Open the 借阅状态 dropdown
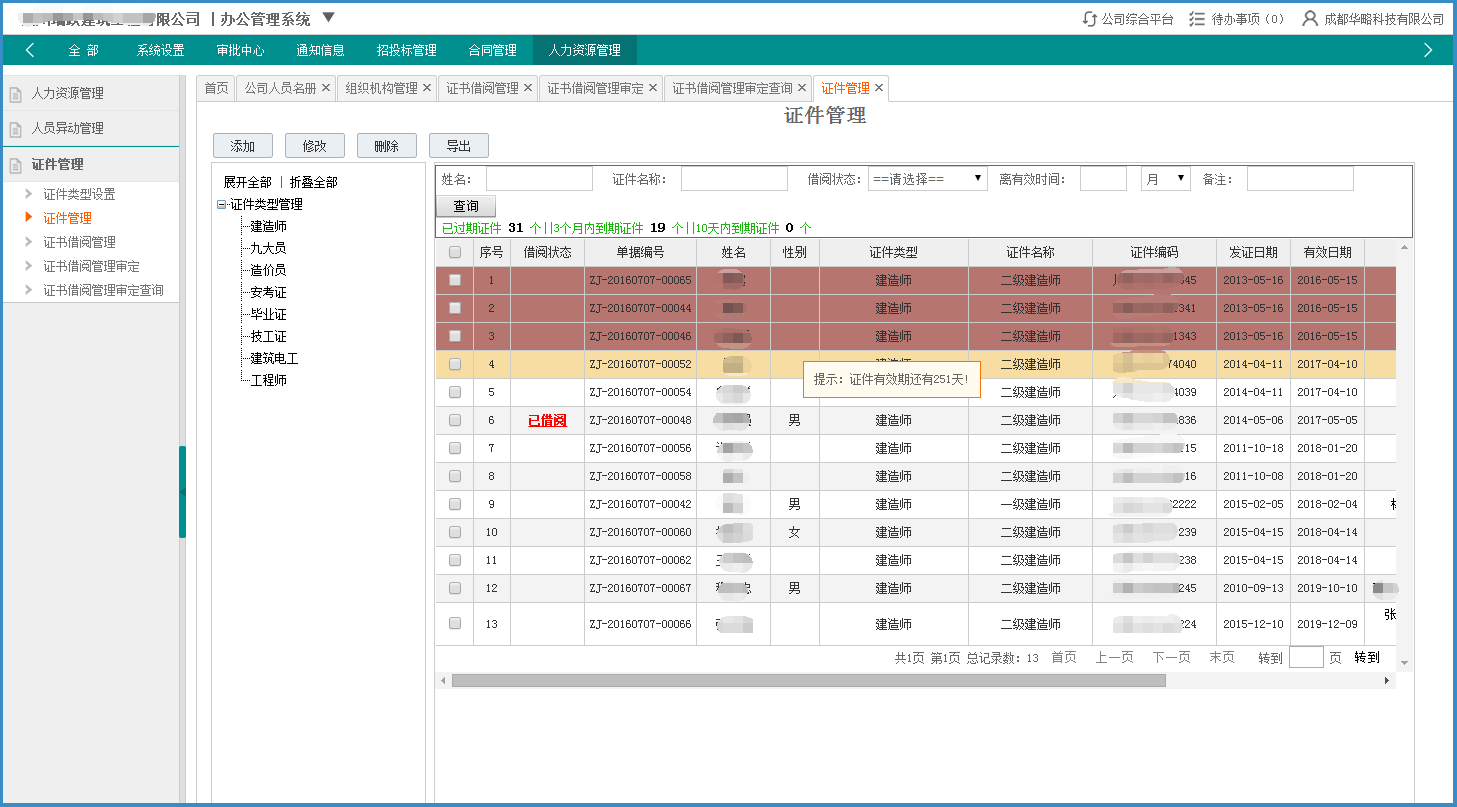Screen dimensions: 1457x807 tap(927, 179)
